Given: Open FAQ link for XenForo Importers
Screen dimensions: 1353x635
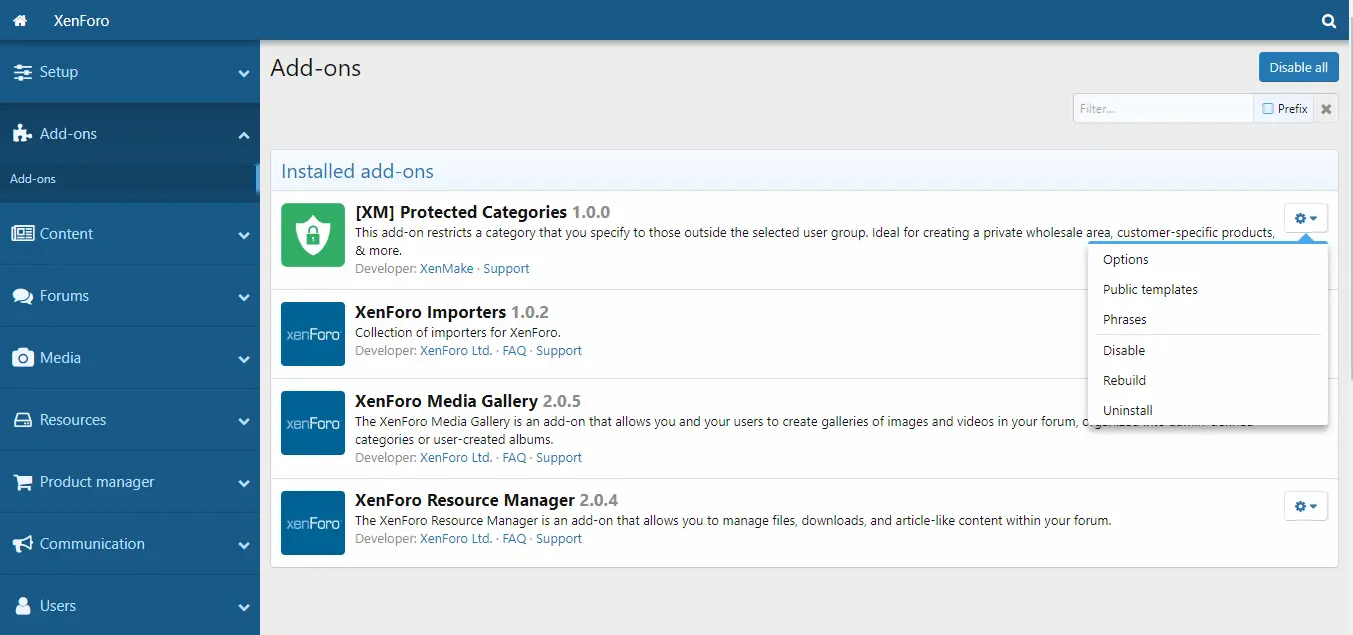Looking at the screenshot, I should pyautogui.click(x=514, y=351).
